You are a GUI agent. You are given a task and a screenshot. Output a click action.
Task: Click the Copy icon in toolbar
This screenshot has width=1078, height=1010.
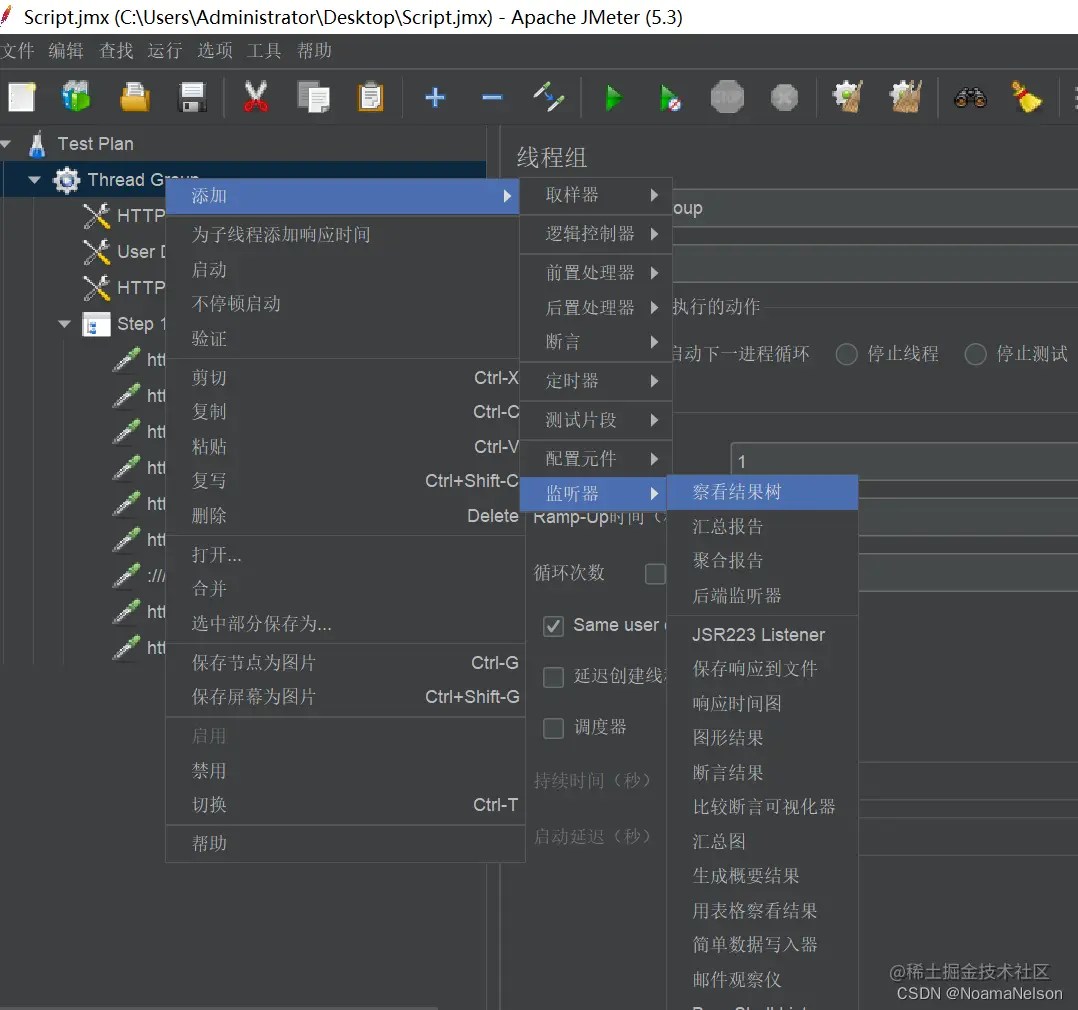(x=314, y=97)
